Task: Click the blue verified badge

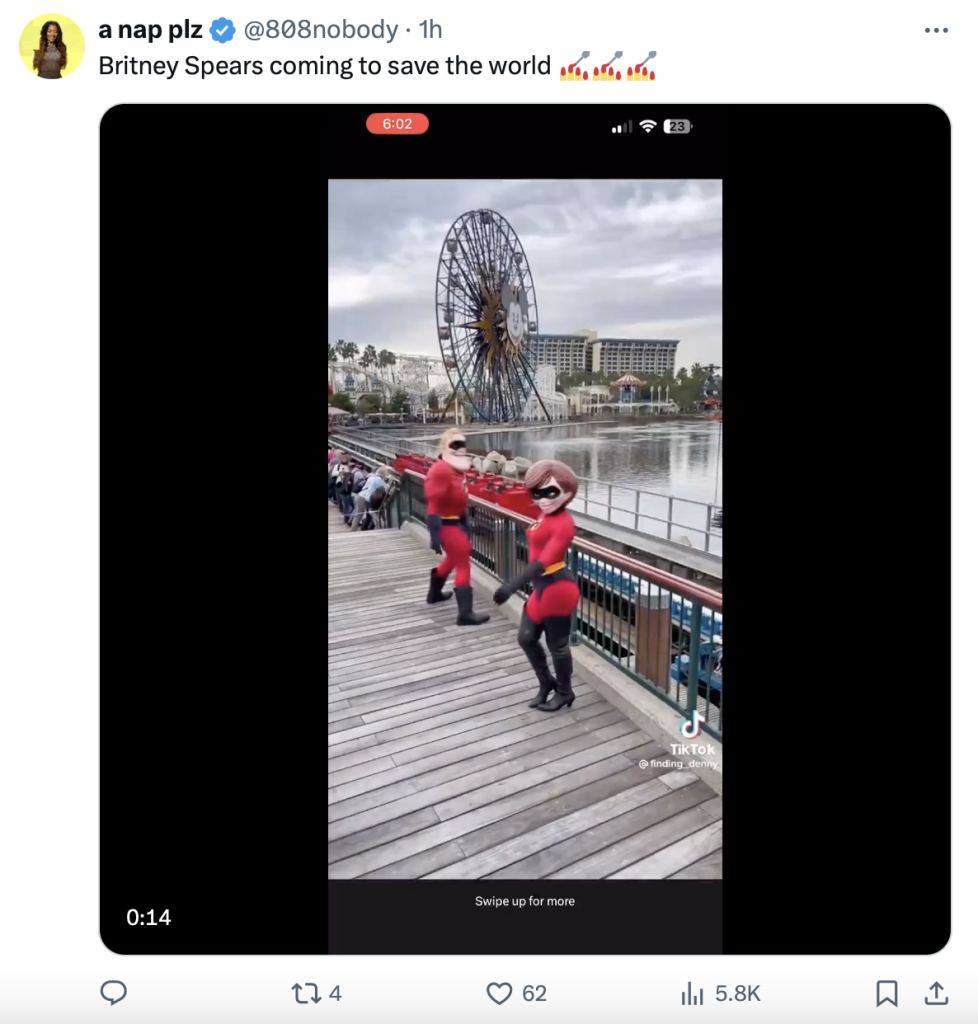Action: tap(222, 31)
